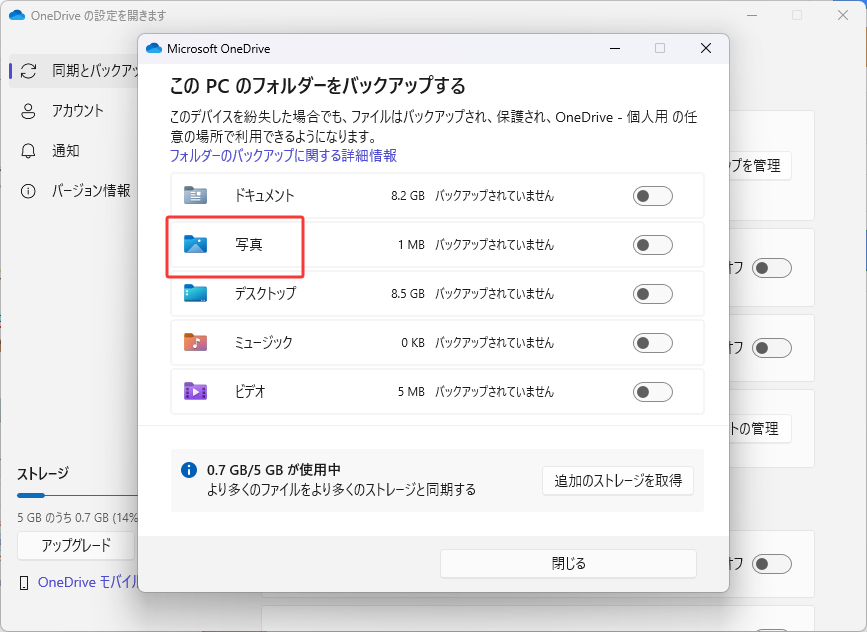Click the 閉じる button
Viewport: 867px width, 632px height.
point(567,563)
